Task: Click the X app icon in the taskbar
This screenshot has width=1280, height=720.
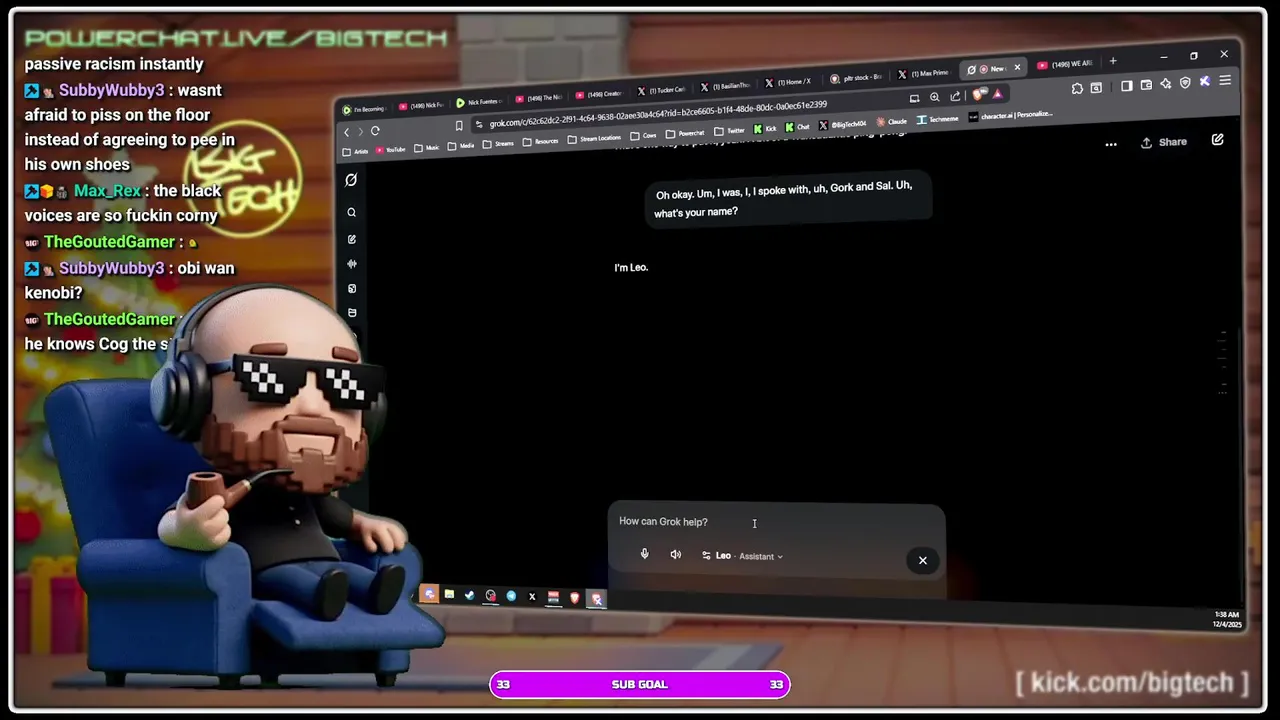Action: (532, 596)
